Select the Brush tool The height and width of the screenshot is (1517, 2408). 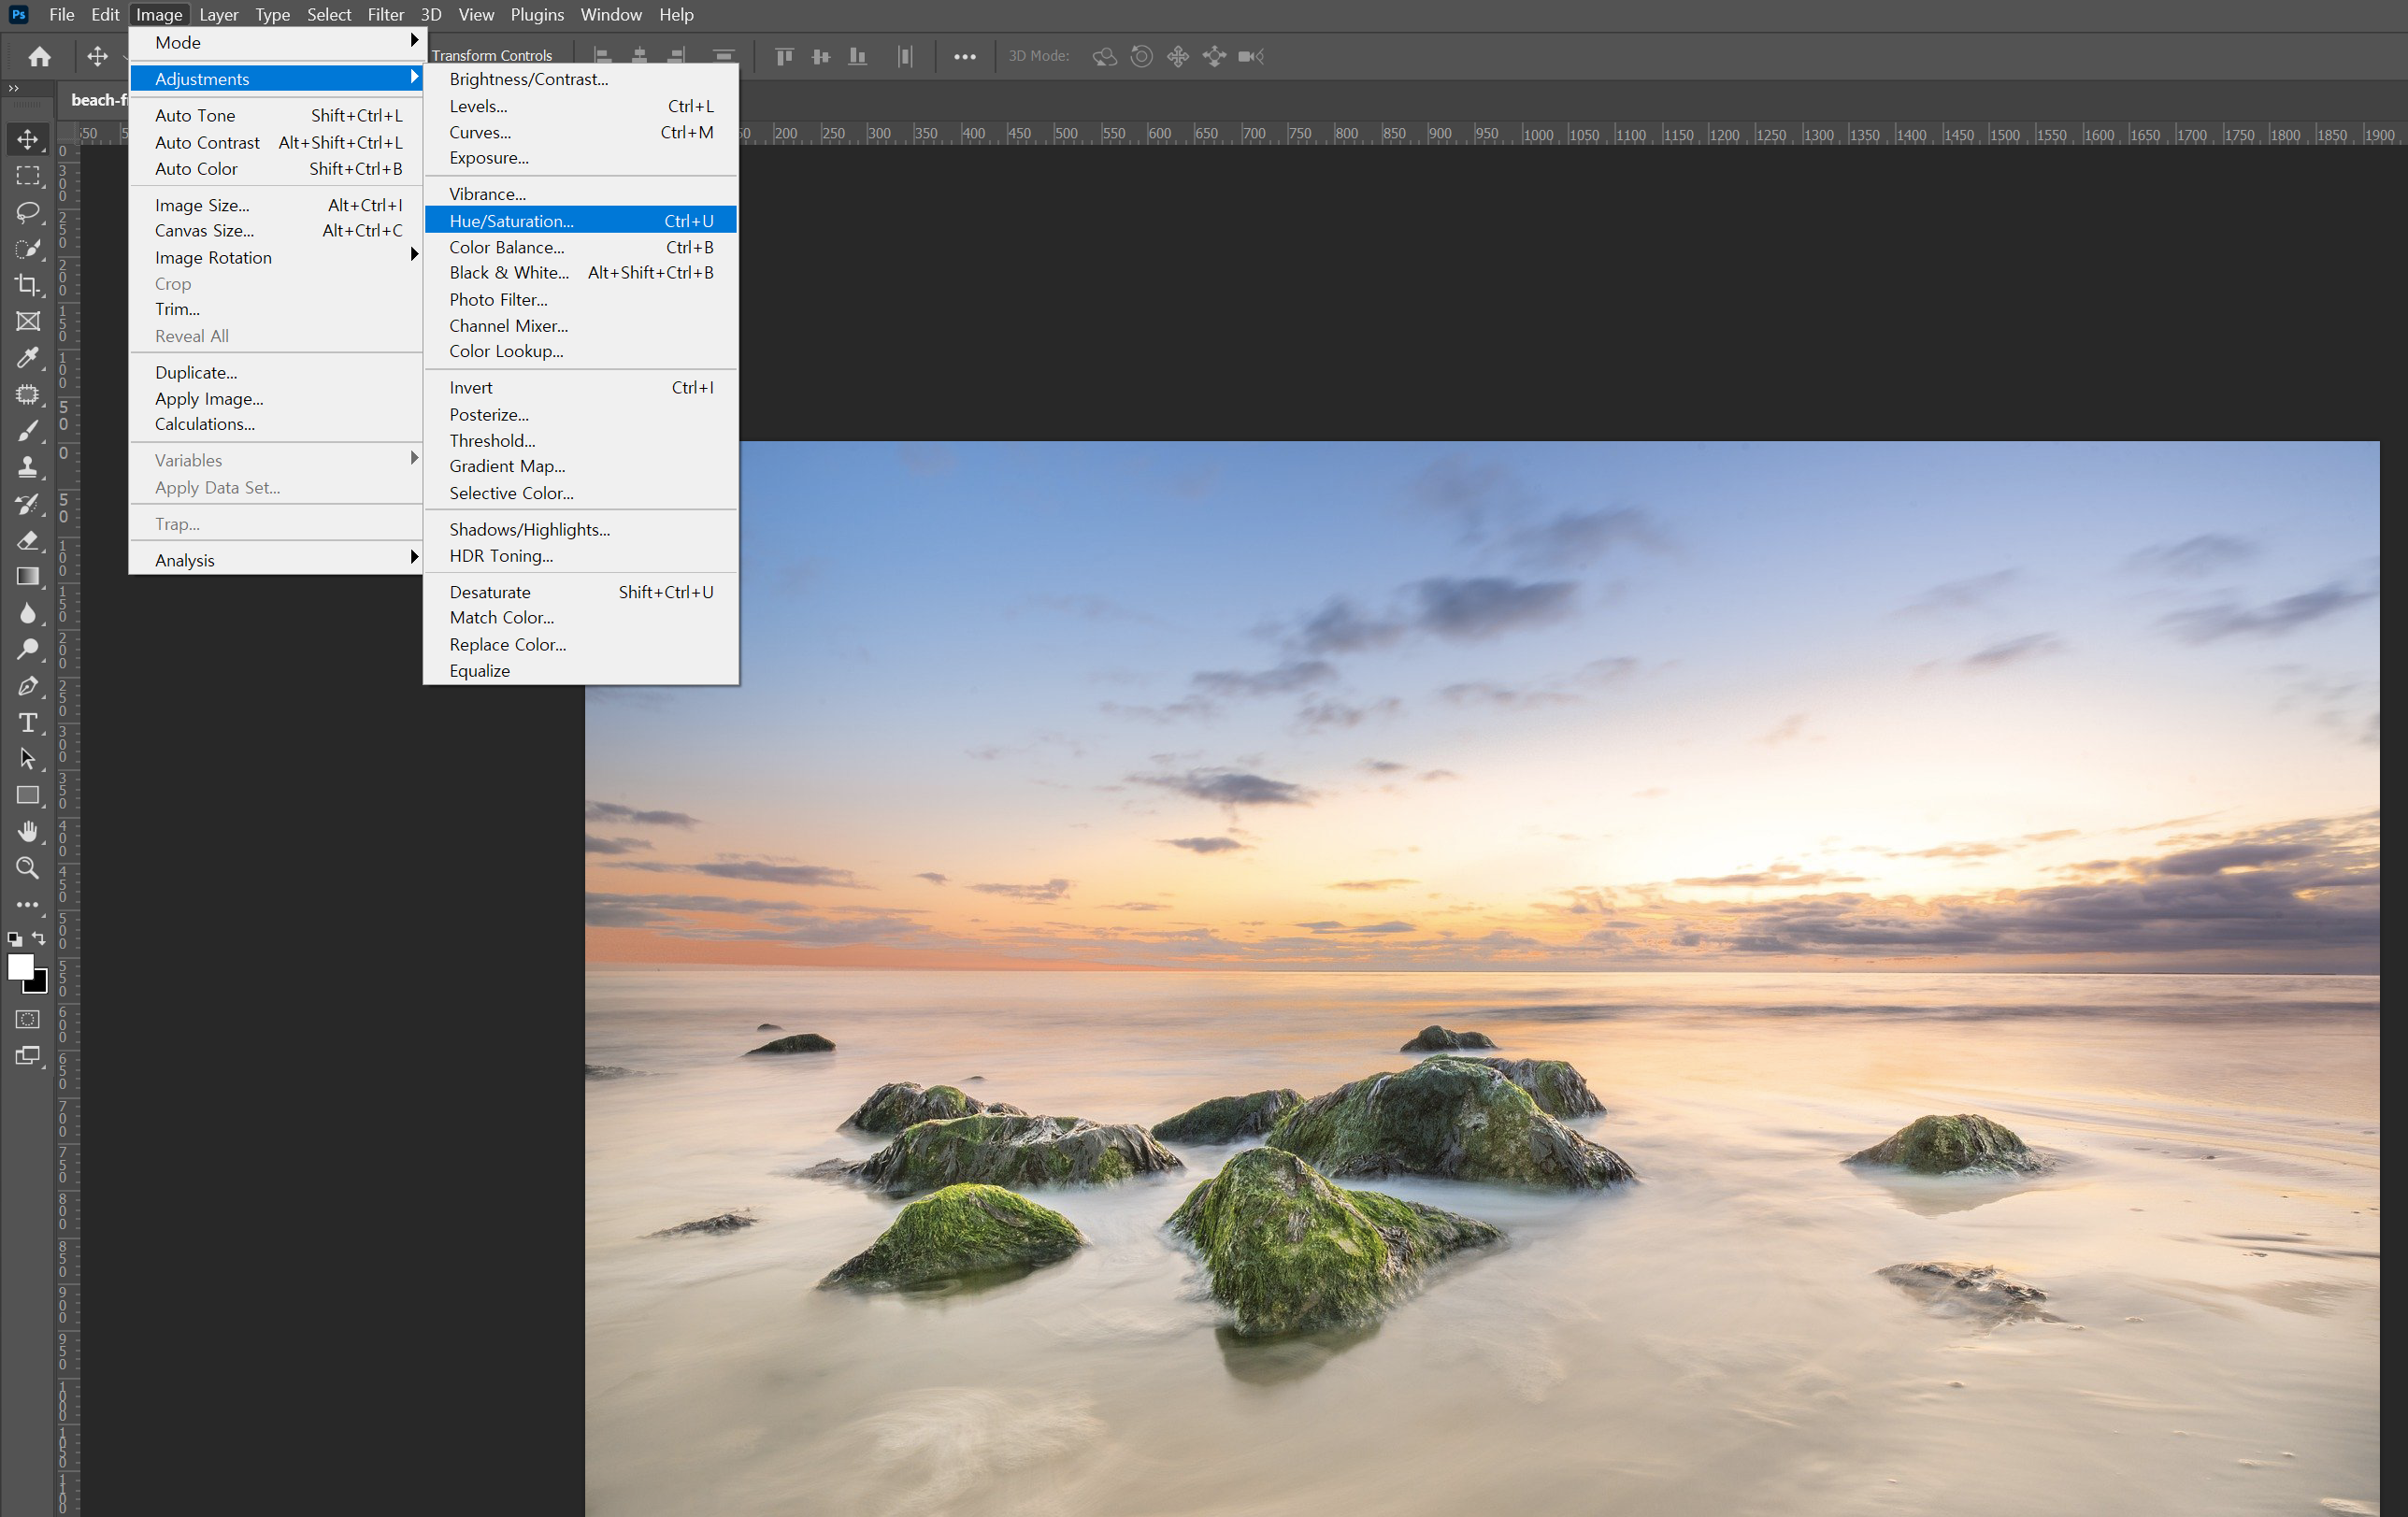point(27,431)
